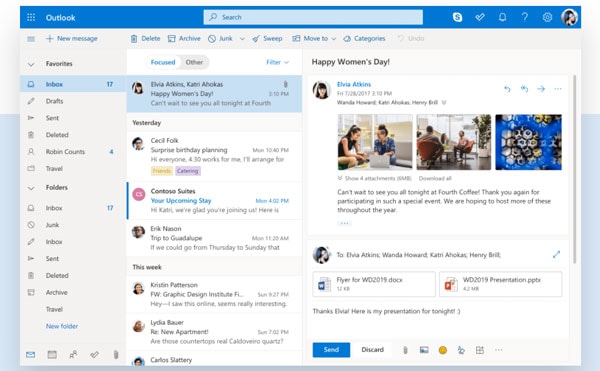Send the reply

click(331, 350)
